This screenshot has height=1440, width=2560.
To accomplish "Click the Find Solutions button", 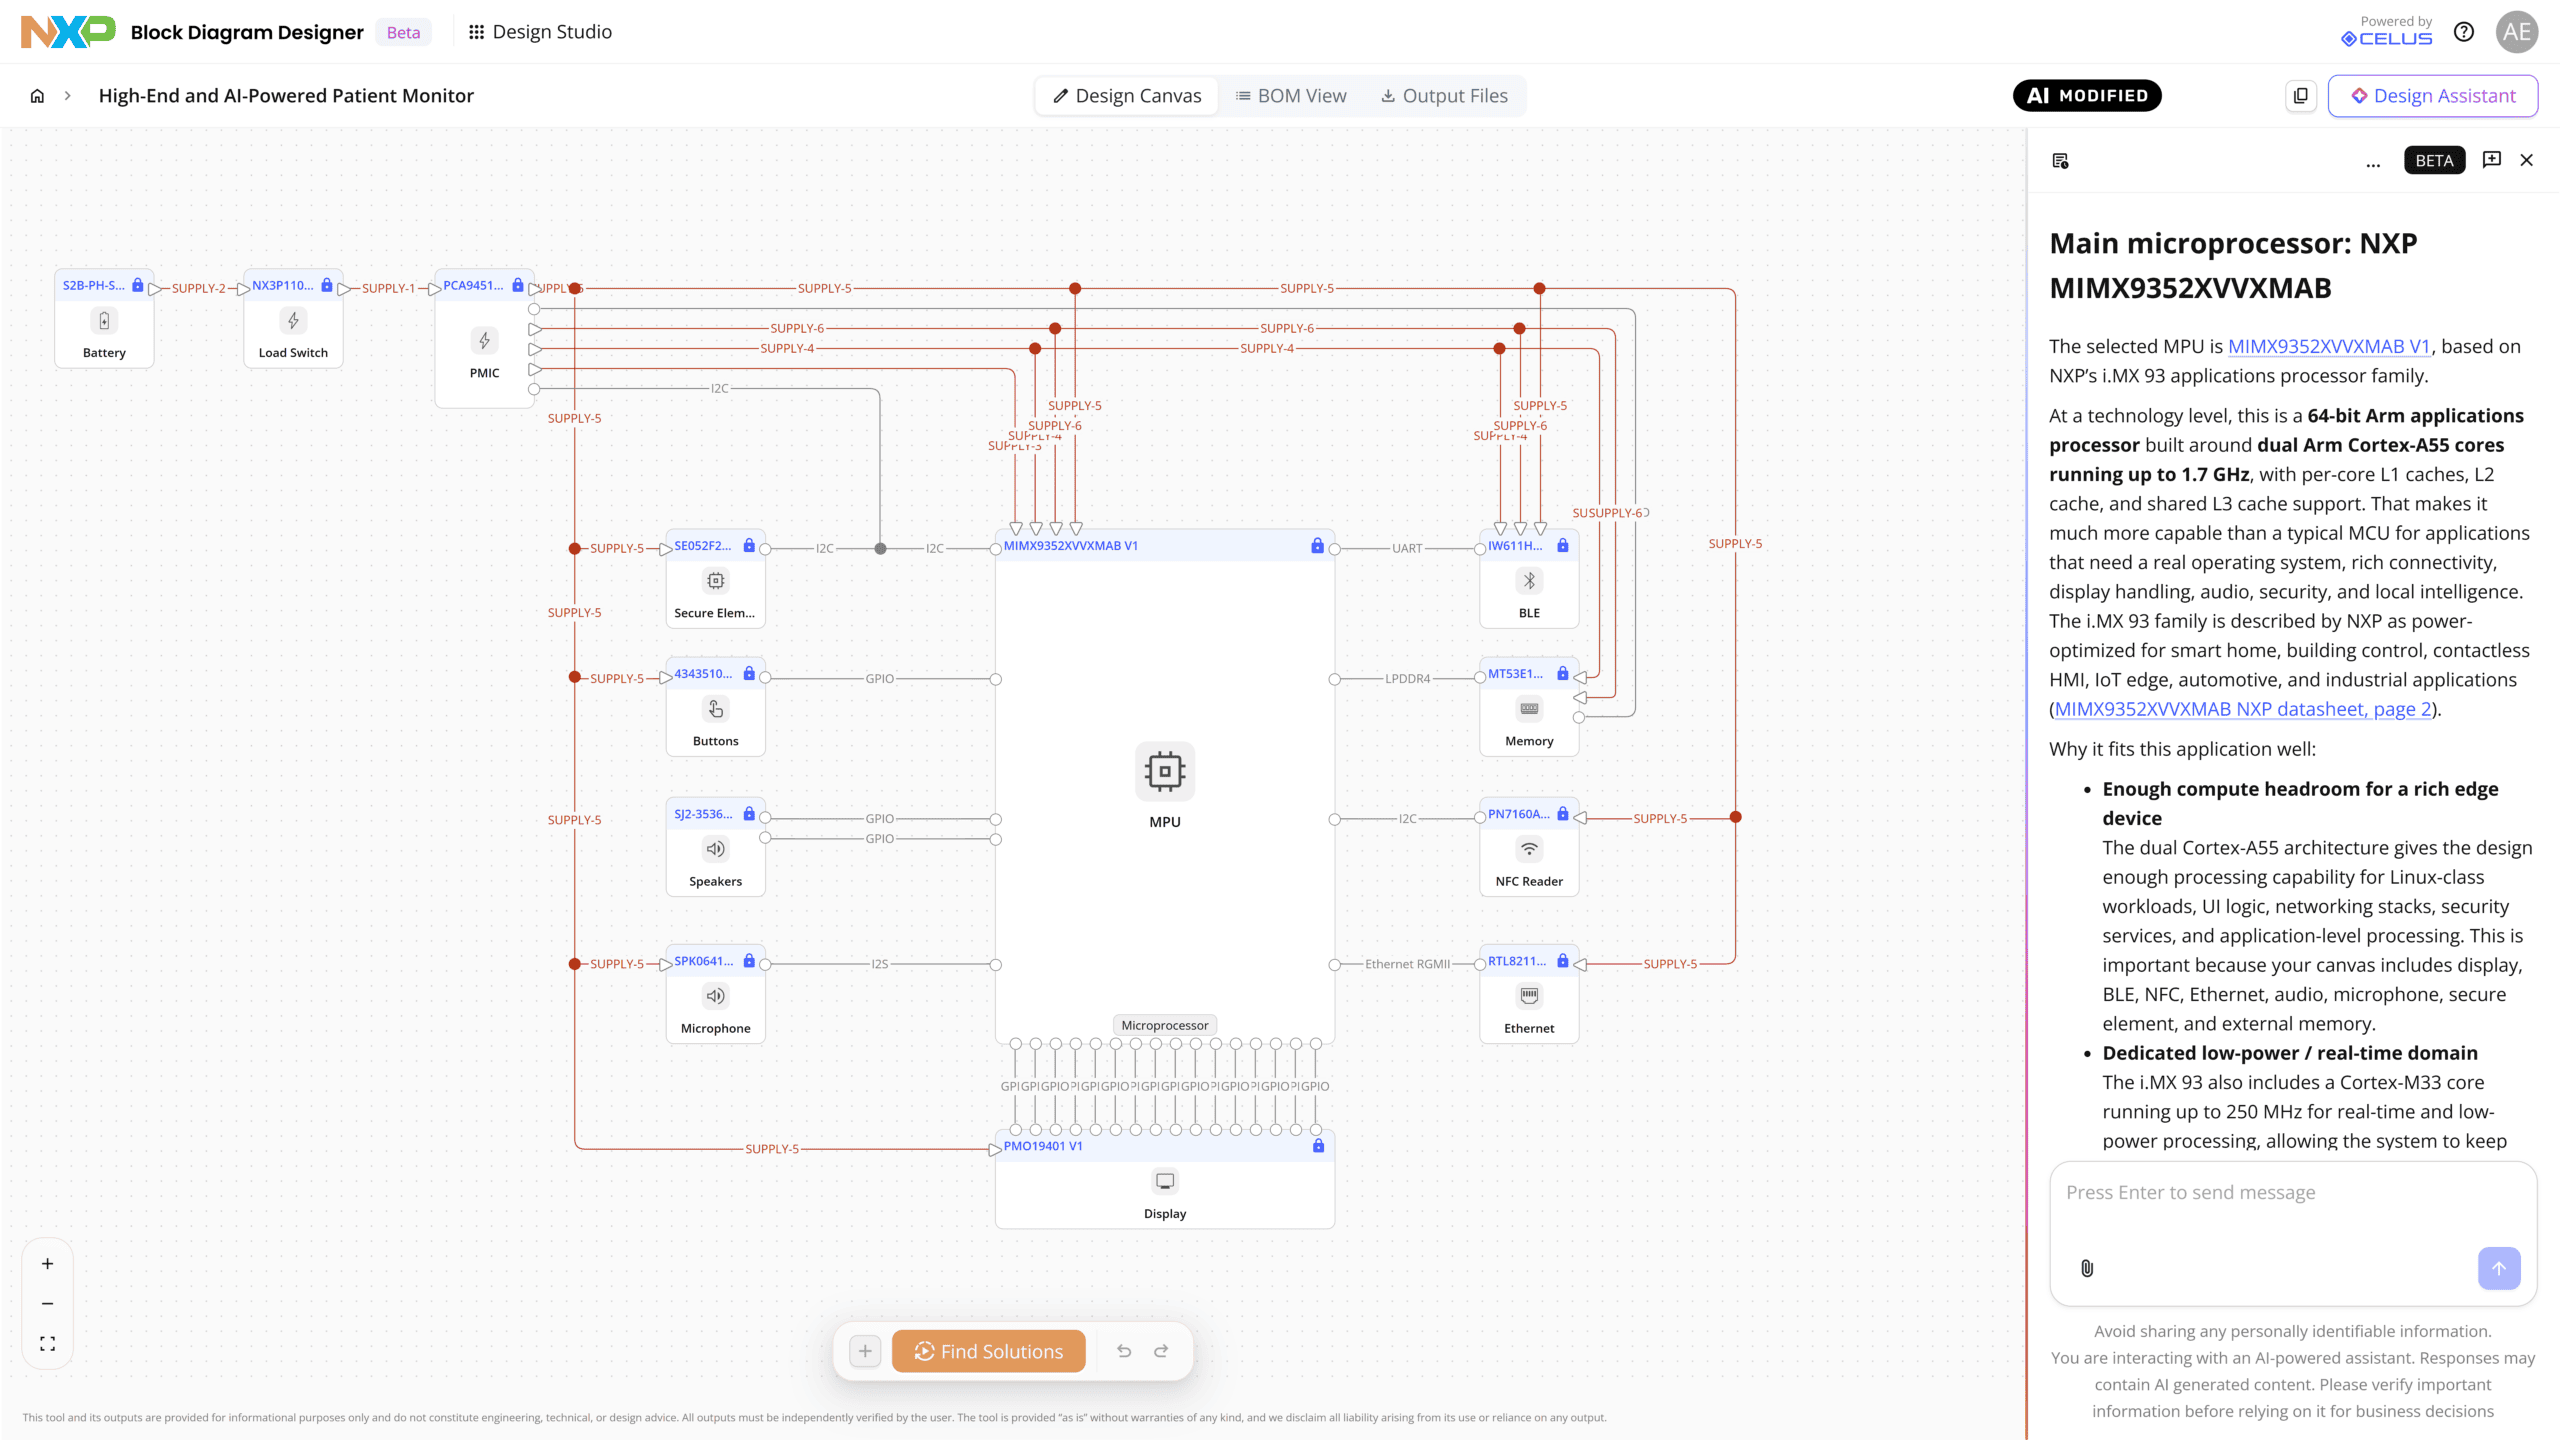I will point(988,1351).
